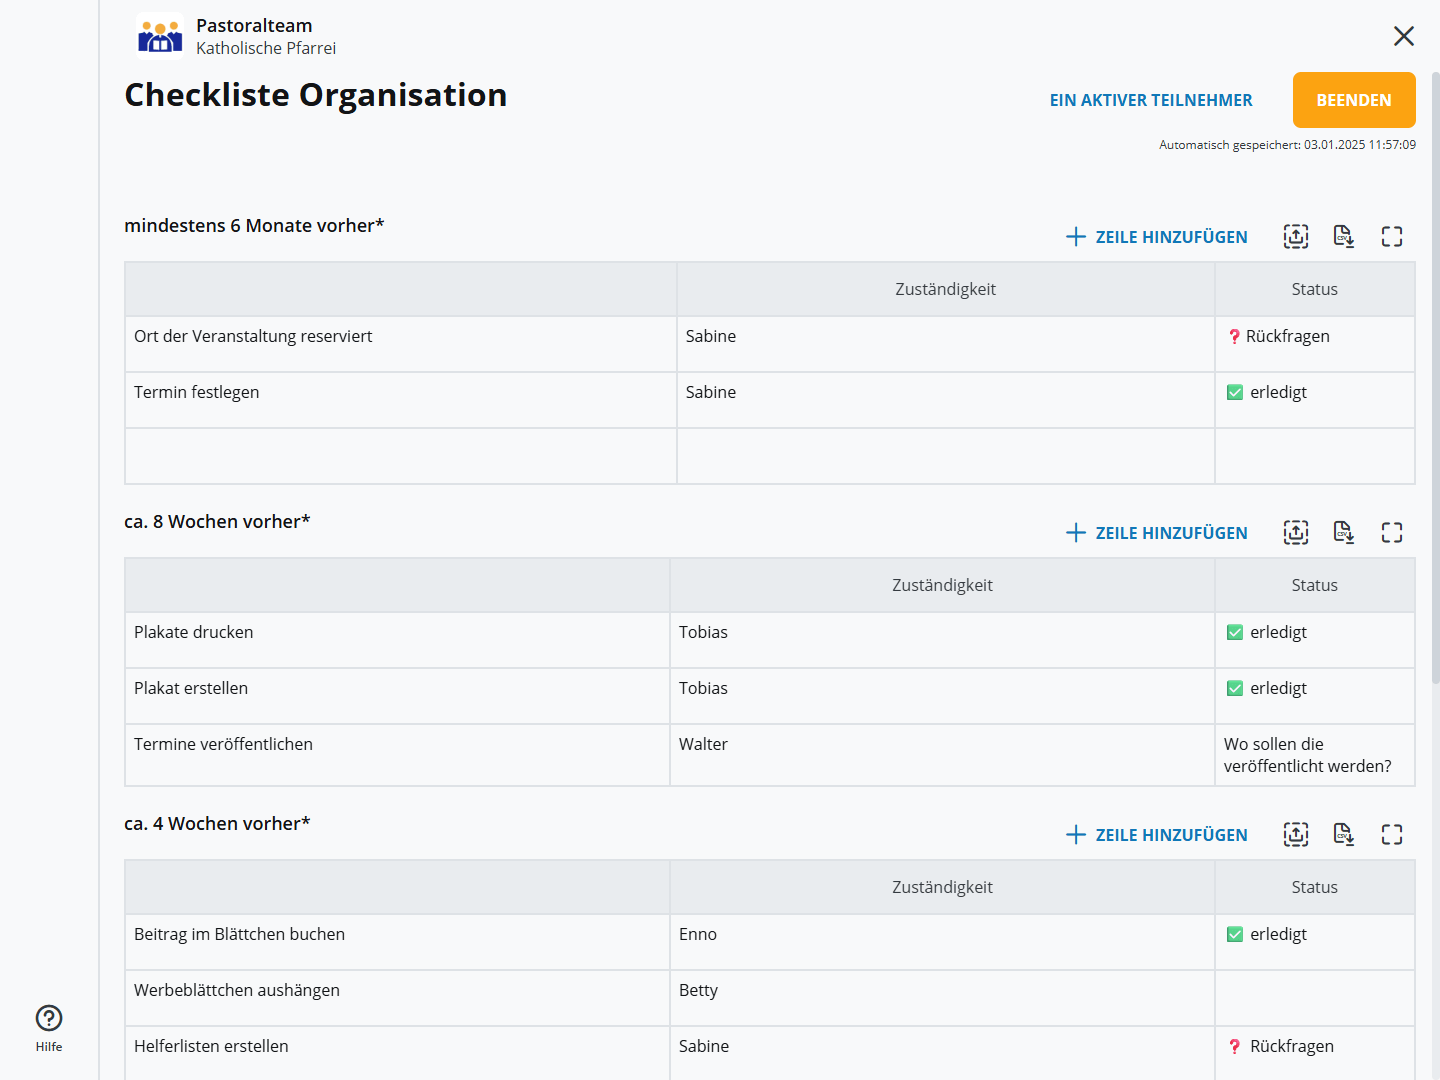Download CSV of 'mindestens 6 Monate vorher' table
This screenshot has height=1080, width=1440.
coord(1343,236)
